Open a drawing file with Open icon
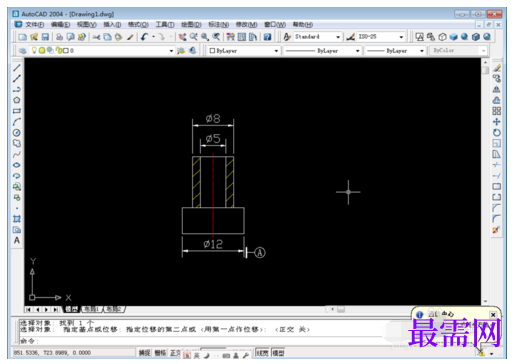Image resolution: width=520 pixels, height=364 pixels. (x=34, y=37)
